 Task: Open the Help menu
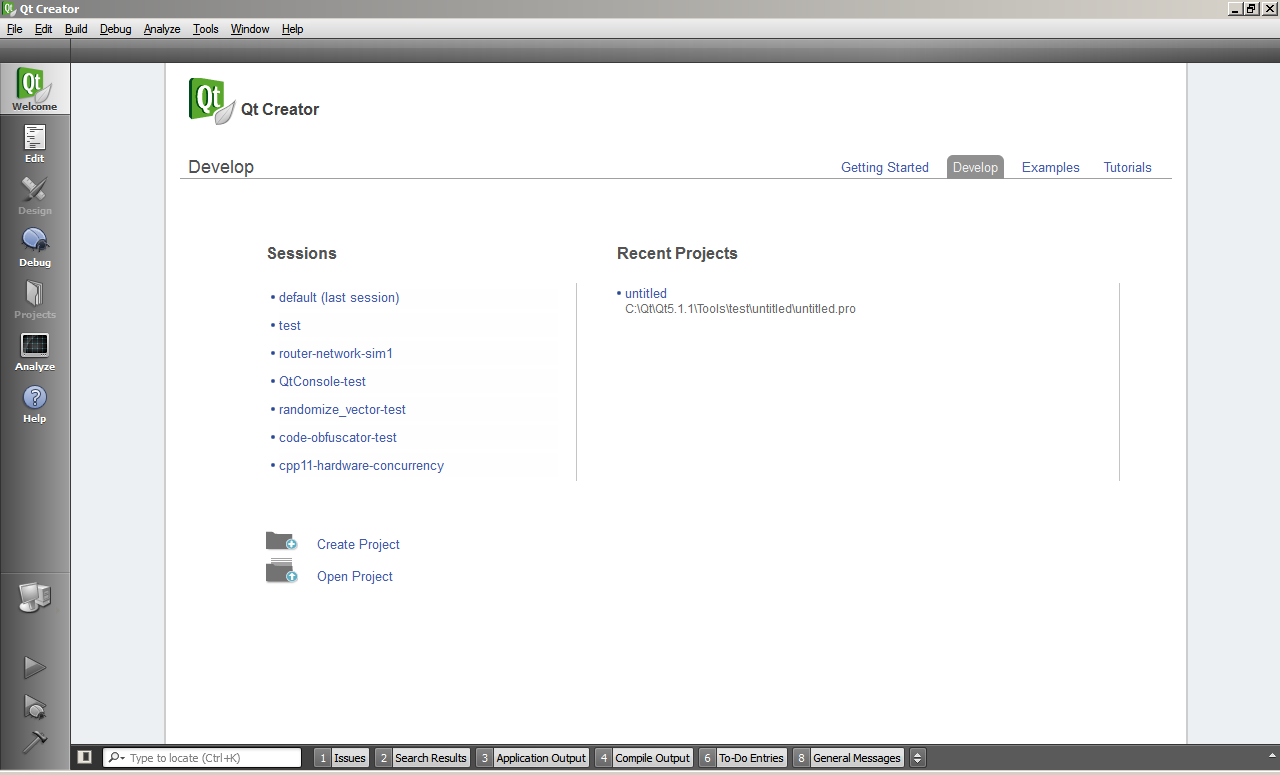(x=292, y=29)
